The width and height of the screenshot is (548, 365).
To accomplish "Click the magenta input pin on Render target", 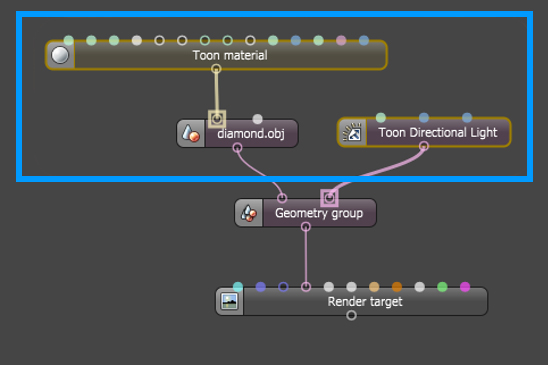I will click(x=465, y=287).
